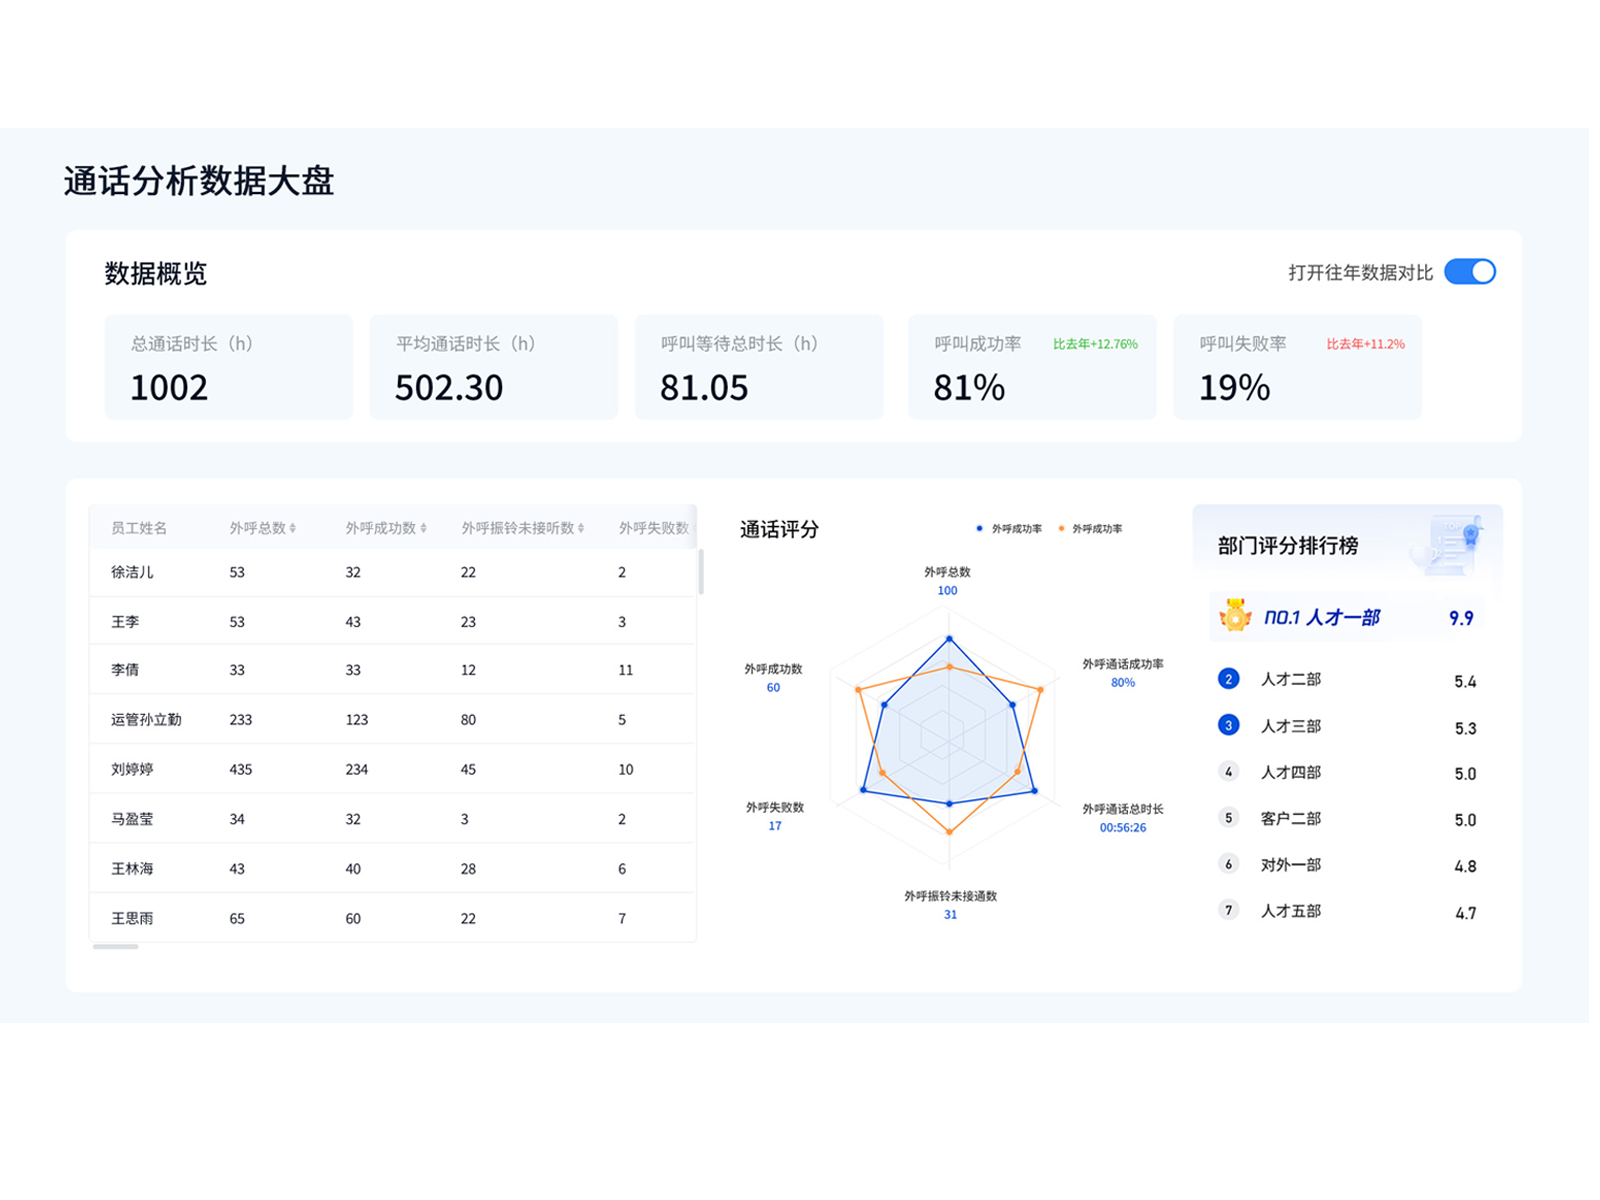
Task: Click rank badge 3 next to 人才三部
Action: (x=1229, y=725)
